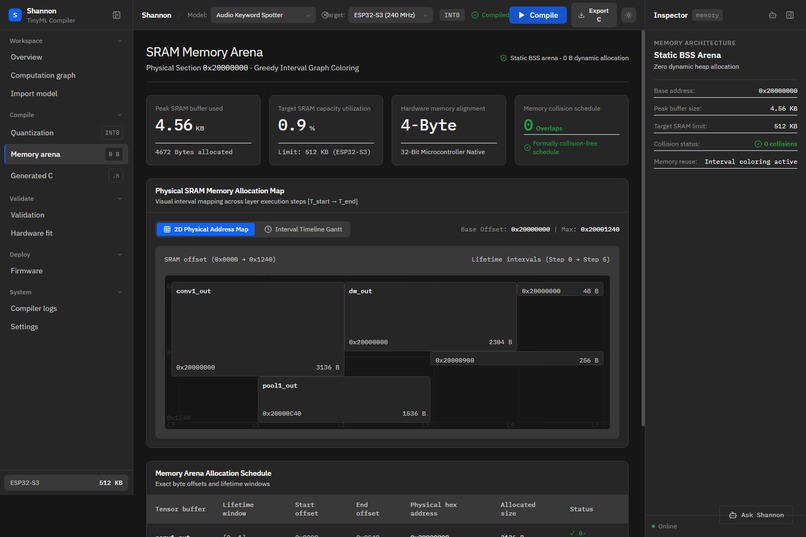Click the assistant bot icon in Inspector header

(x=772, y=15)
